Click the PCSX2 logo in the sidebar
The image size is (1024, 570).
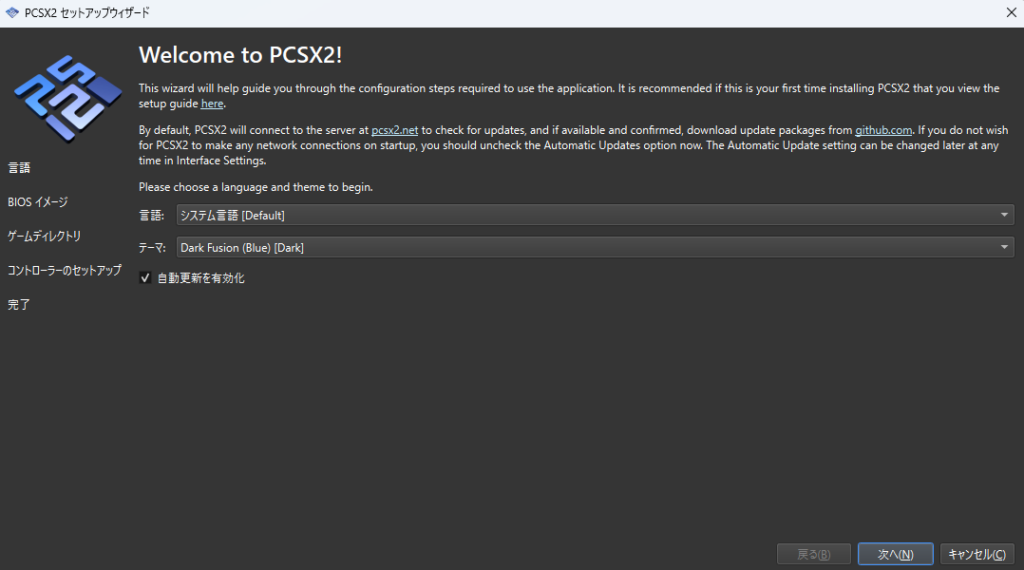[68, 99]
